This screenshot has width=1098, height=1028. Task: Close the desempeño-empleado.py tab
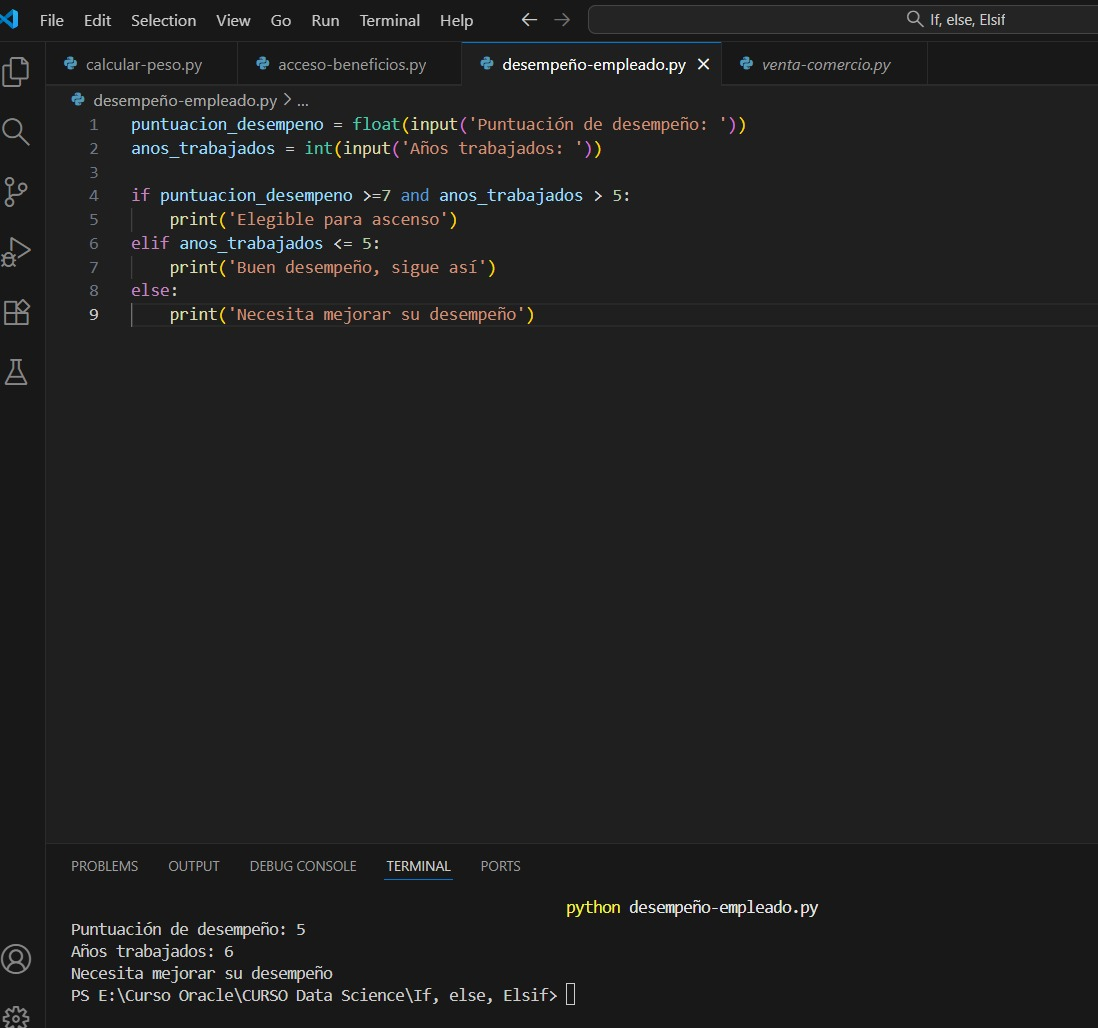pos(703,64)
